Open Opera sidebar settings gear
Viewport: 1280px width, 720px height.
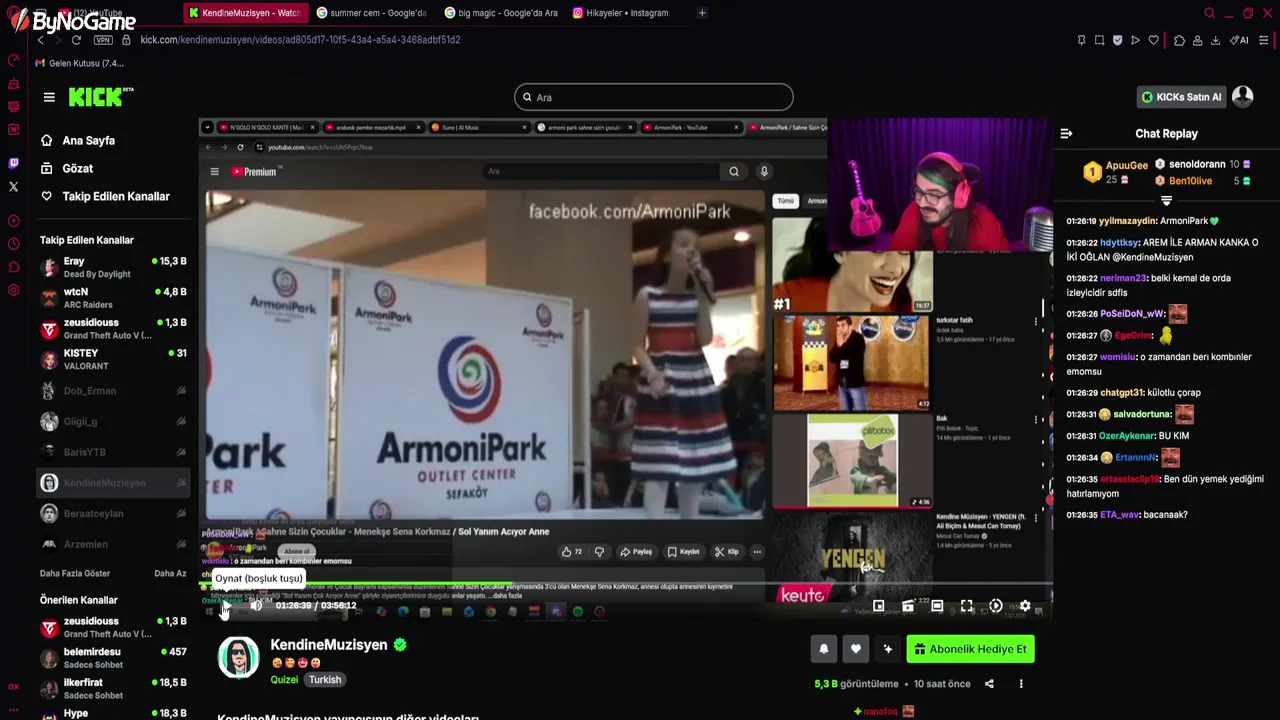point(13,290)
